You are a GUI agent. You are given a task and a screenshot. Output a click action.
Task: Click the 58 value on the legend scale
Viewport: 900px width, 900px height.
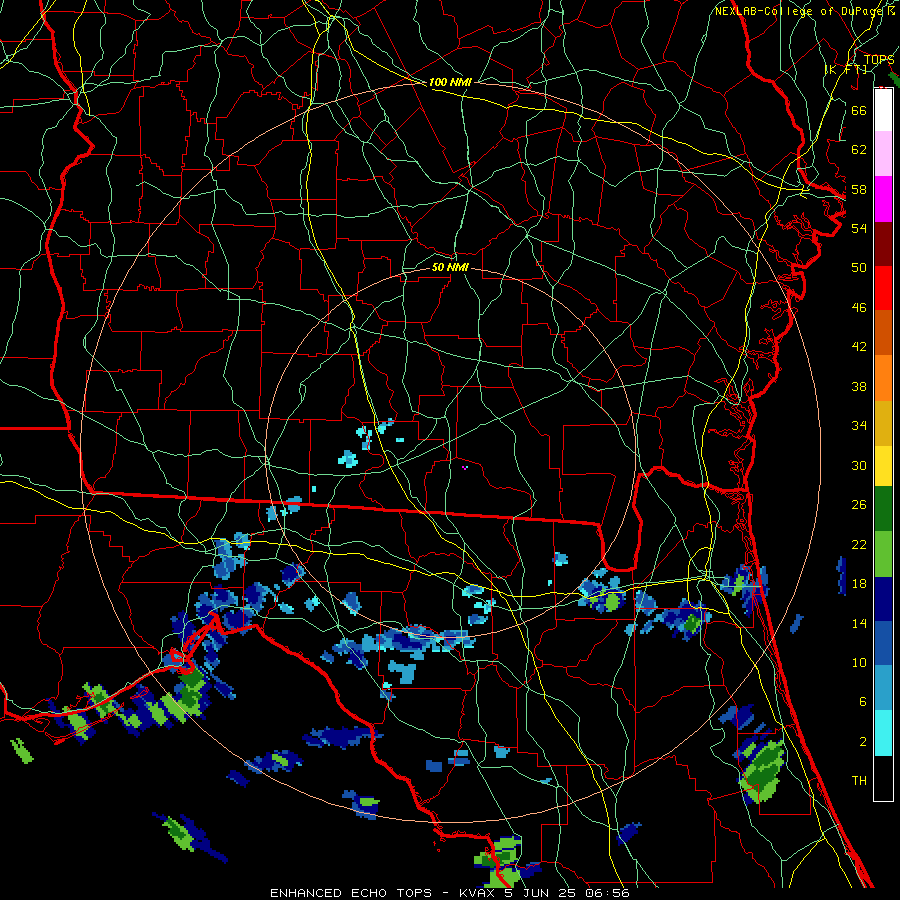[x=859, y=189]
